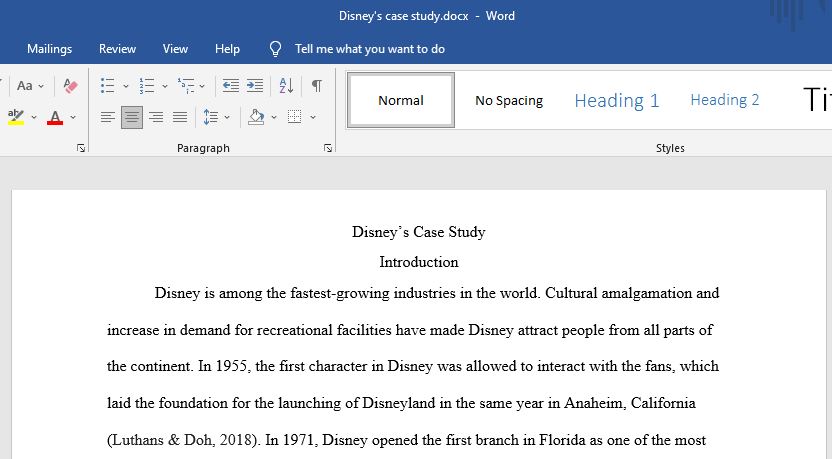
Task: Click the words "Anaheim, California" in the text
Action: pos(629,403)
